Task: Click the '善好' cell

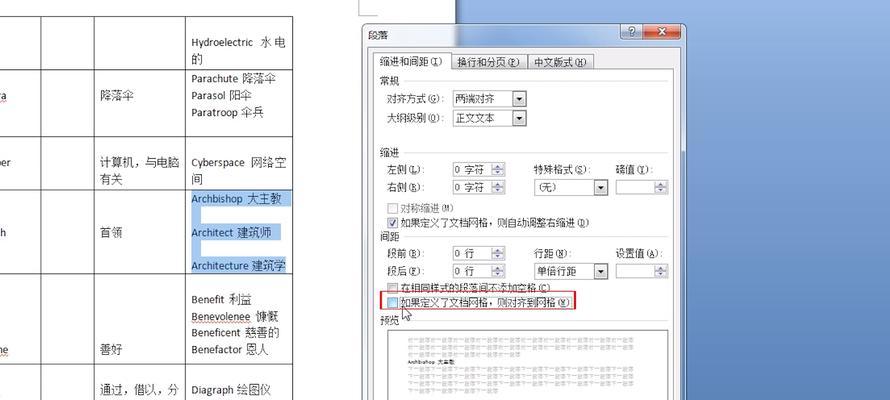Action: click(x=140, y=319)
